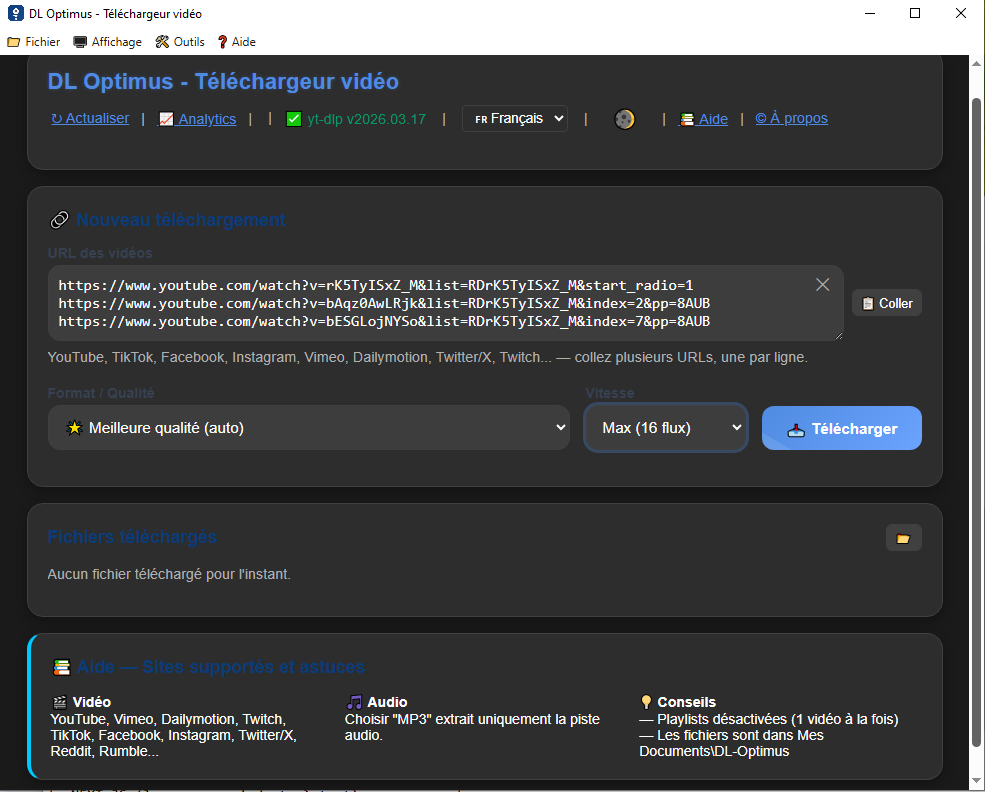
Task: Click the green checkmark icon beside yt-dlp
Action: (293, 119)
